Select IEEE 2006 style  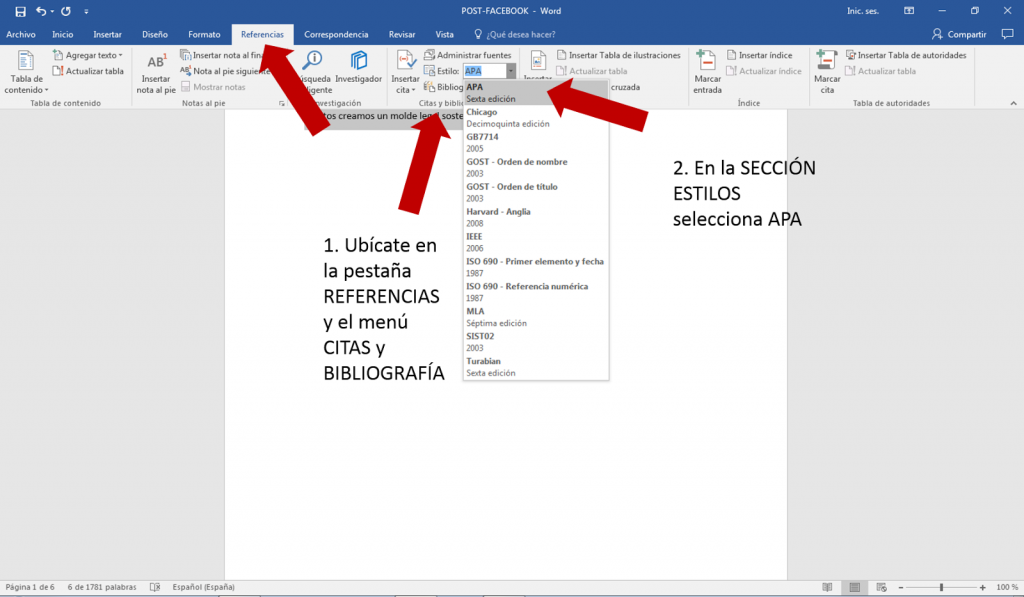[536, 242]
